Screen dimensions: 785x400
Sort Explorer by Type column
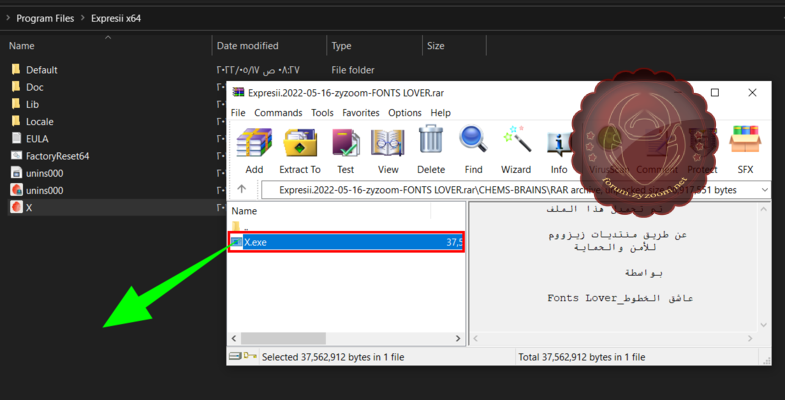coord(341,46)
